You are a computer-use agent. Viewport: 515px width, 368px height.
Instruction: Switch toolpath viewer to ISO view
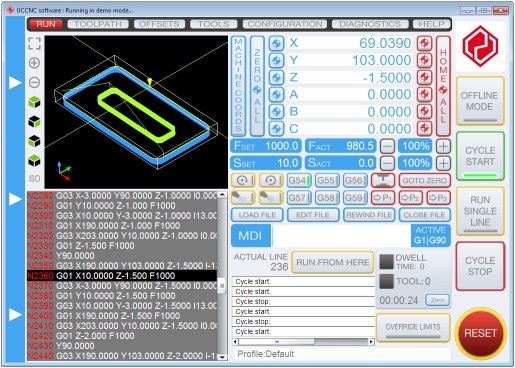point(34,179)
